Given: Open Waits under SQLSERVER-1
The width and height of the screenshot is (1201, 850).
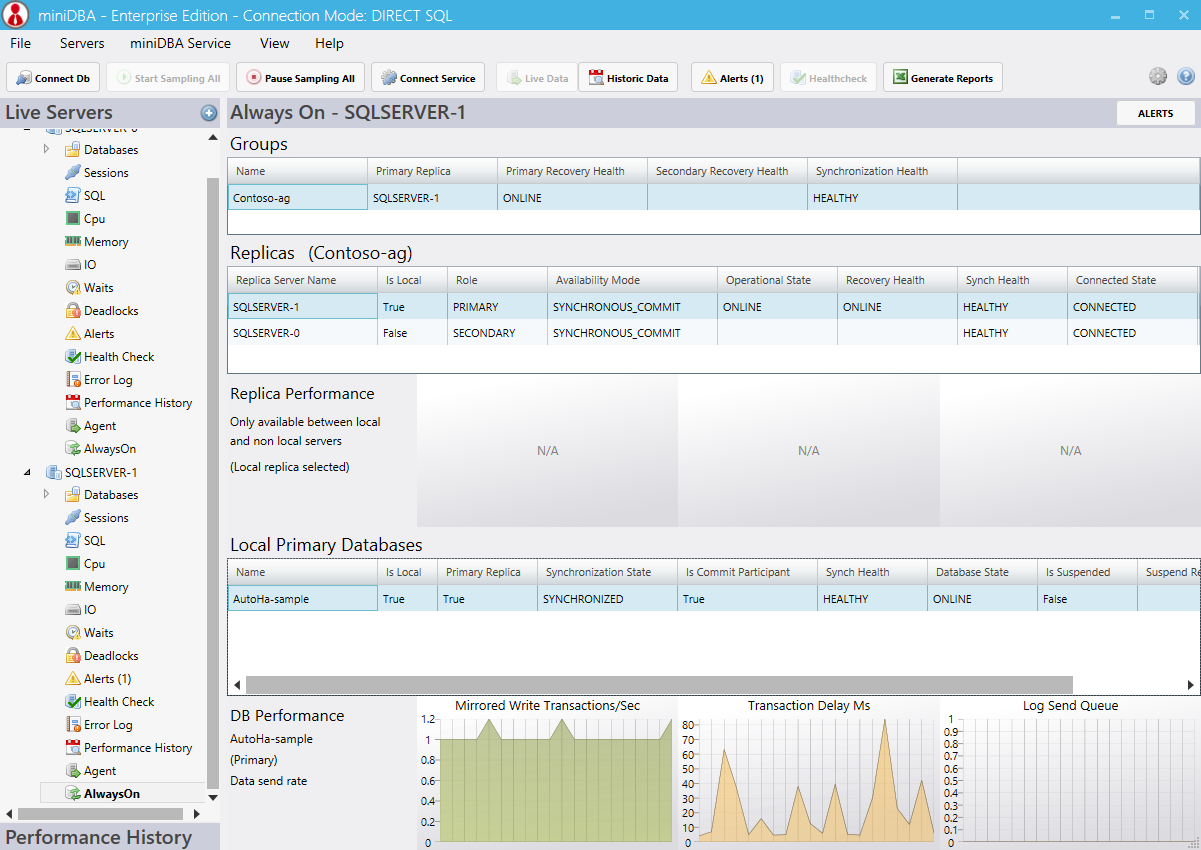Looking at the screenshot, I should (89, 633).
